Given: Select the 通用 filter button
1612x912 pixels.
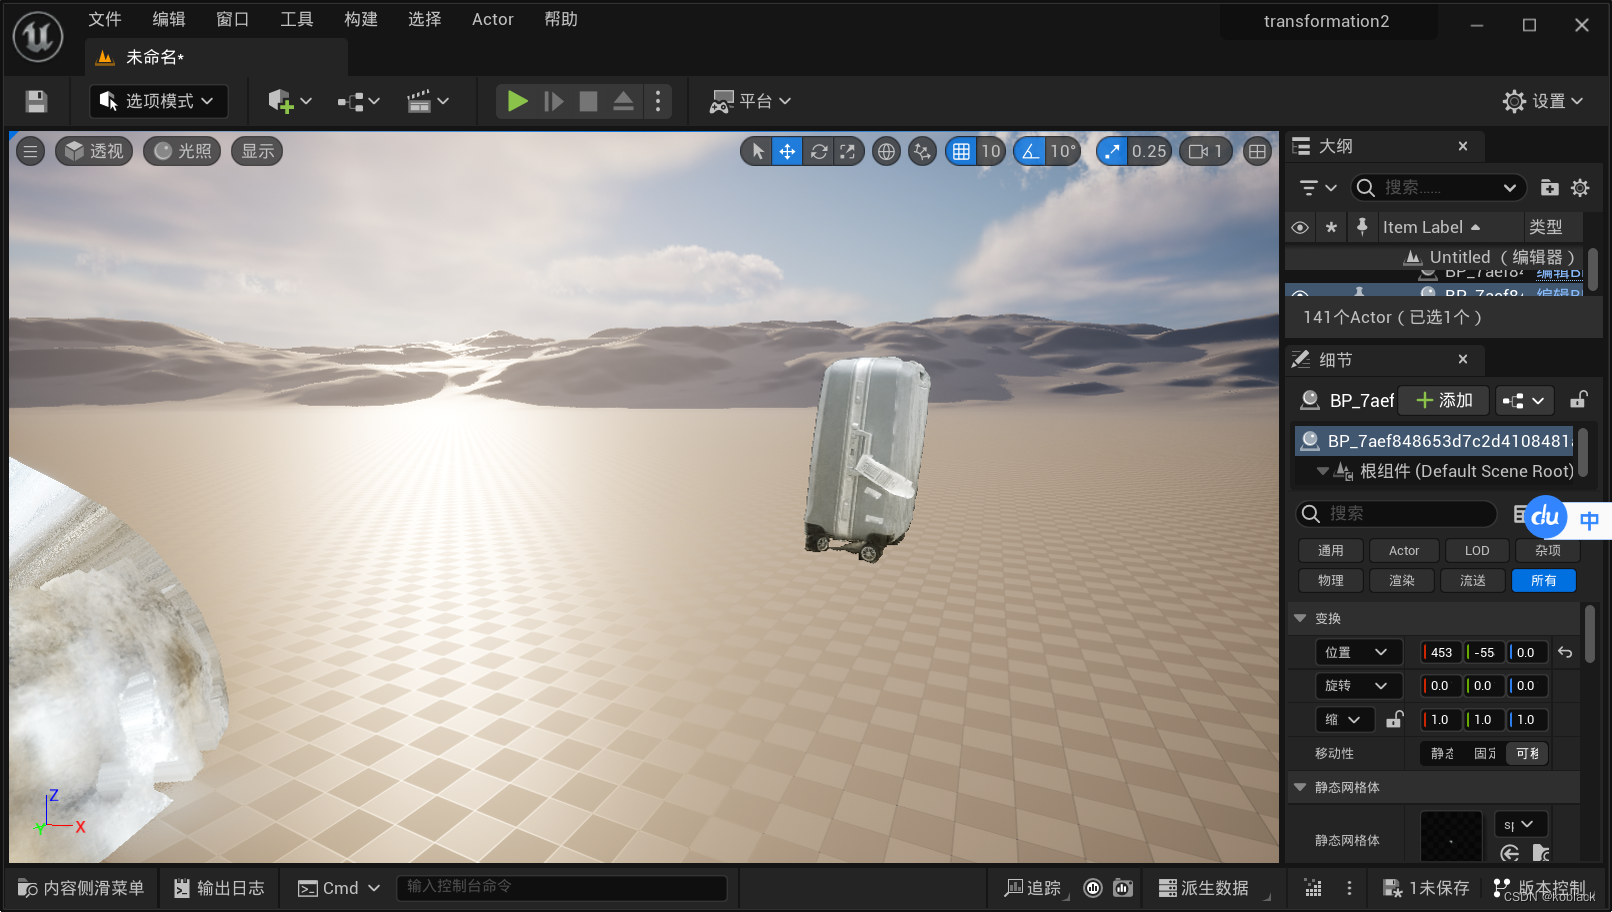Looking at the screenshot, I should tap(1331, 550).
